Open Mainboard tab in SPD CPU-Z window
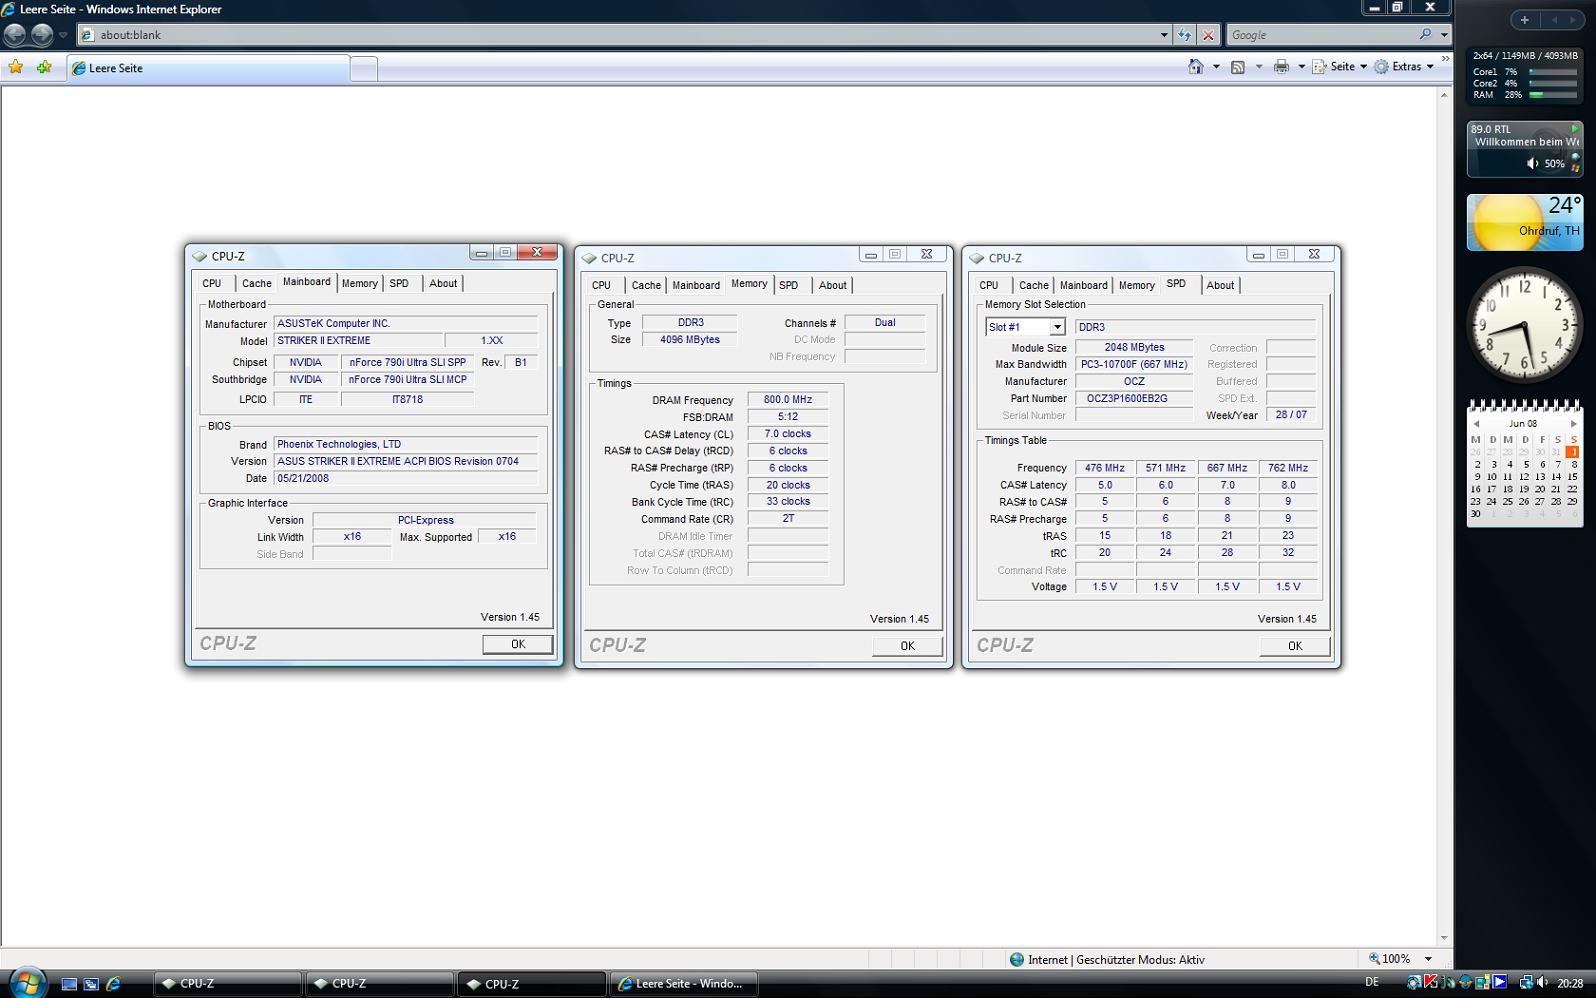The image size is (1596, 998). point(1083,285)
